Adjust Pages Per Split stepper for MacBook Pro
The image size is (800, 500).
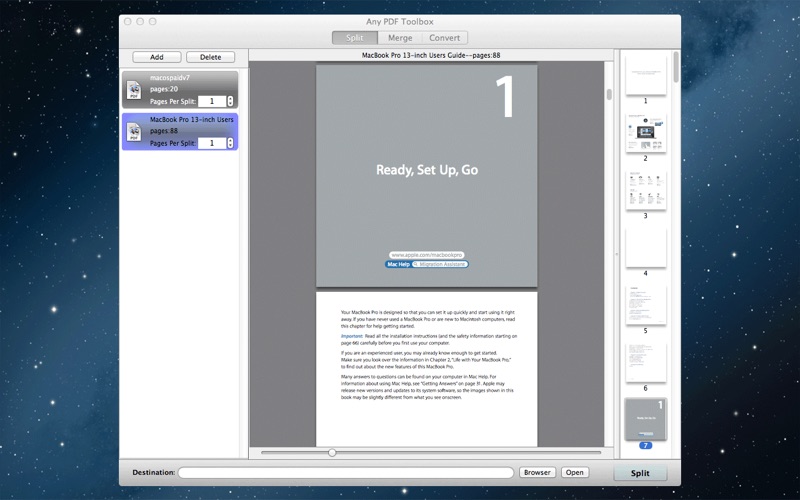click(x=230, y=143)
